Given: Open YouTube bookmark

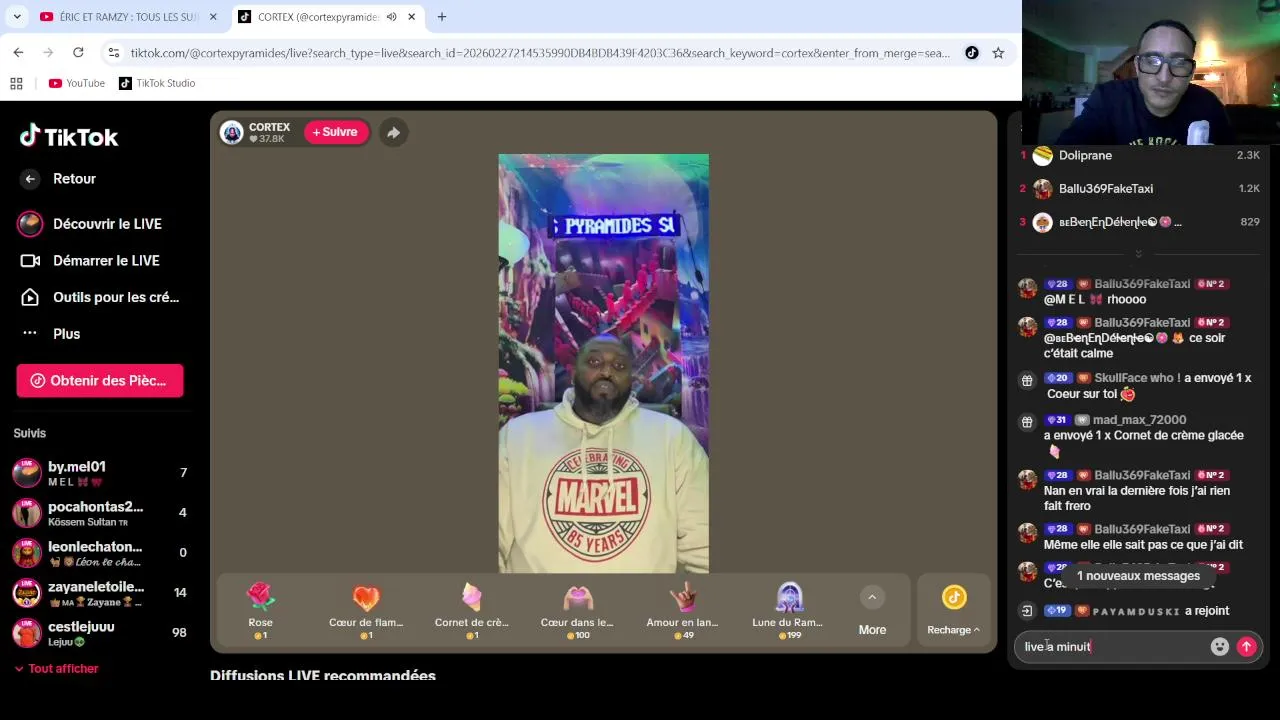Looking at the screenshot, I should [77, 83].
